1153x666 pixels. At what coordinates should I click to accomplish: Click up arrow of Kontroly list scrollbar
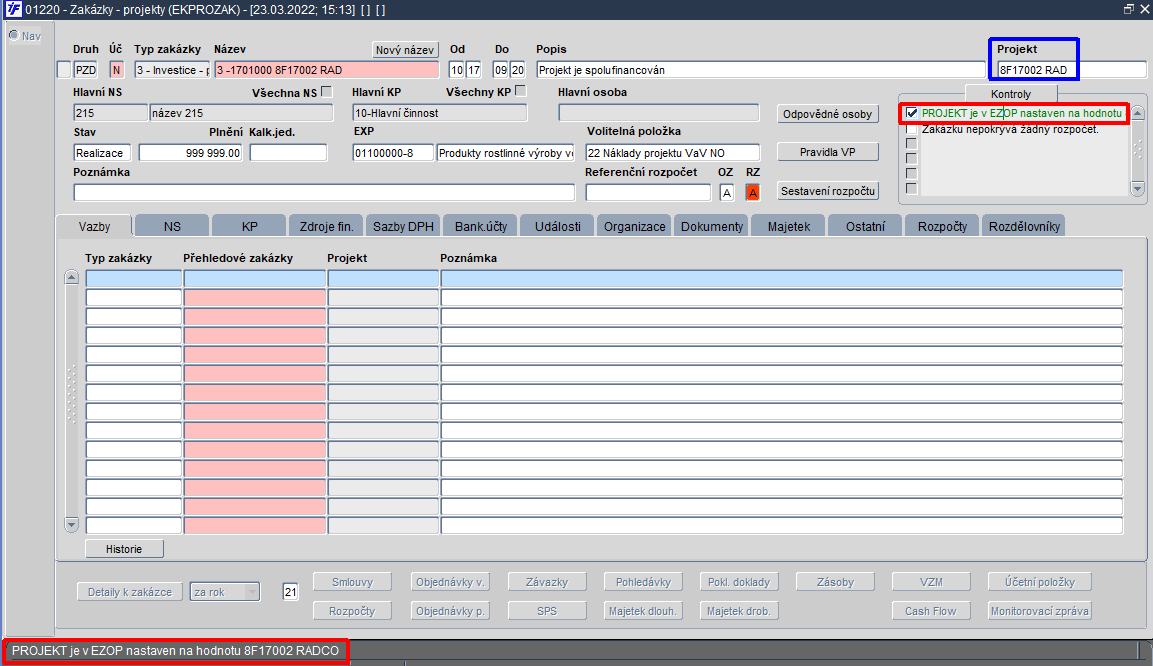(1138, 113)
